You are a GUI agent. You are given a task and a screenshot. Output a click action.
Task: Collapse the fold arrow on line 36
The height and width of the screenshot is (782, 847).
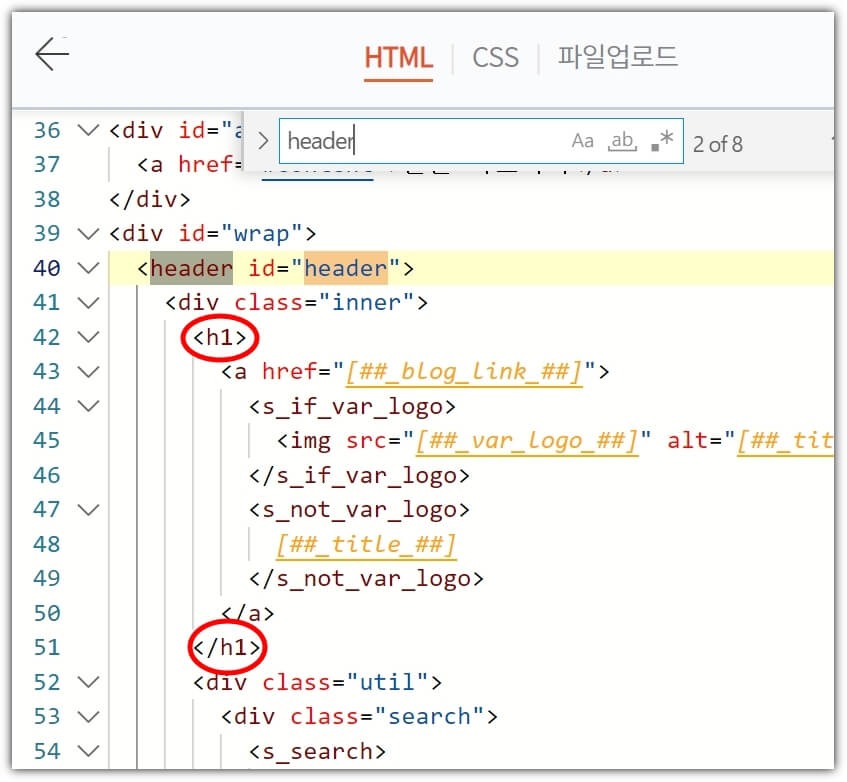click(x=88, y=129)
